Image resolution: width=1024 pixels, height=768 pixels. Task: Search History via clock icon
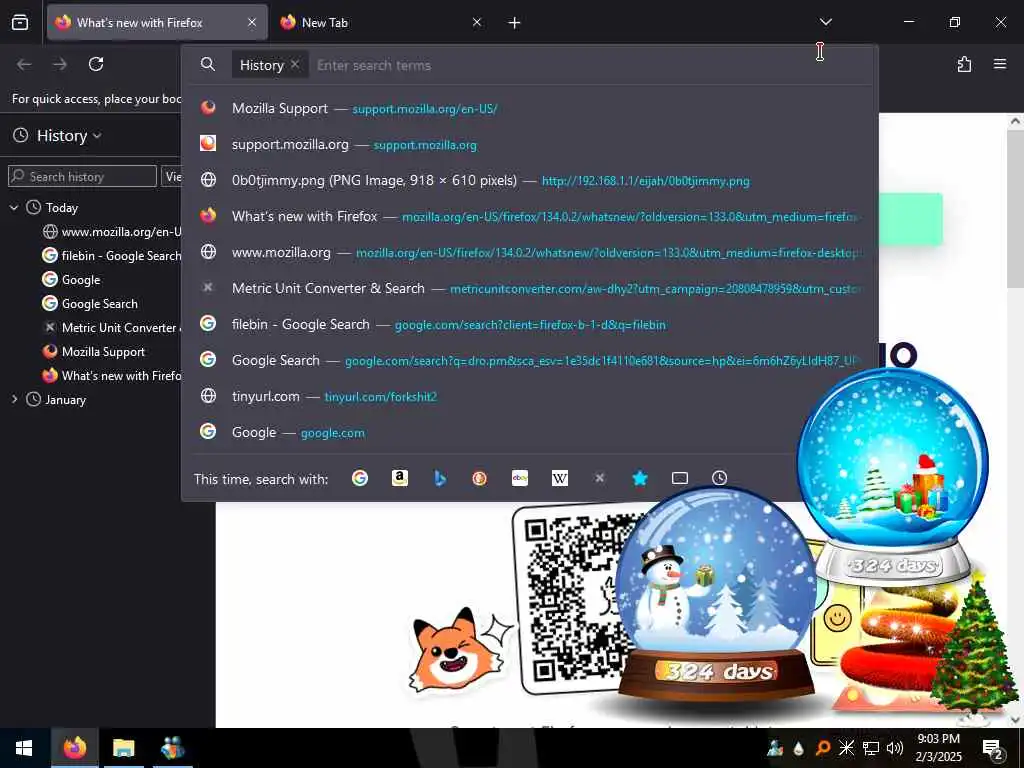[x=720, y=479]
